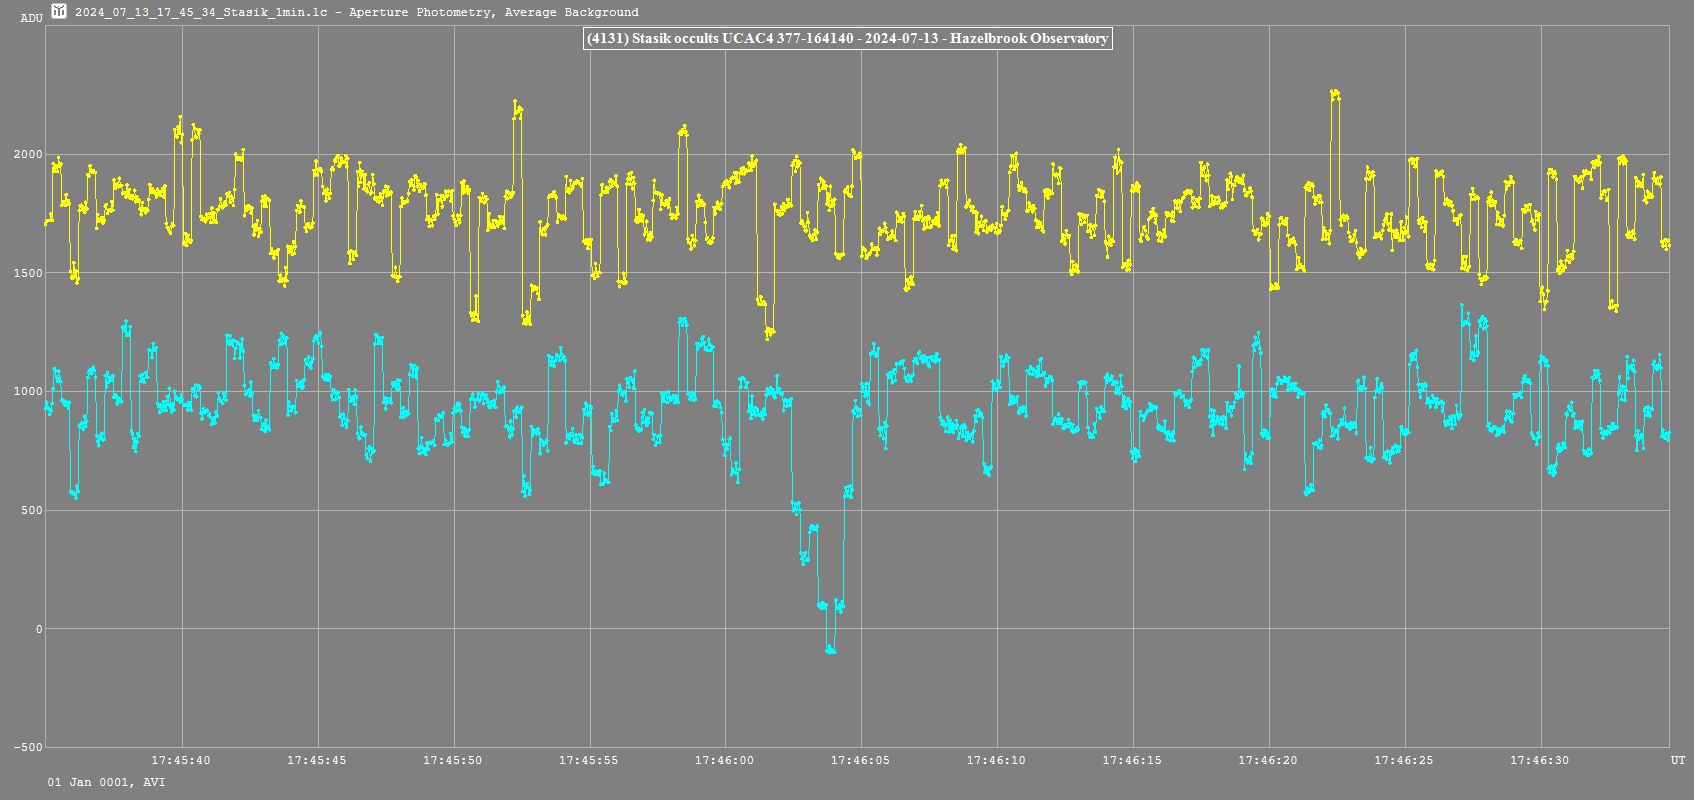Click the 17:45:50 time label
This screenshot has width=1694, height=800.
[x=453, y=760]
